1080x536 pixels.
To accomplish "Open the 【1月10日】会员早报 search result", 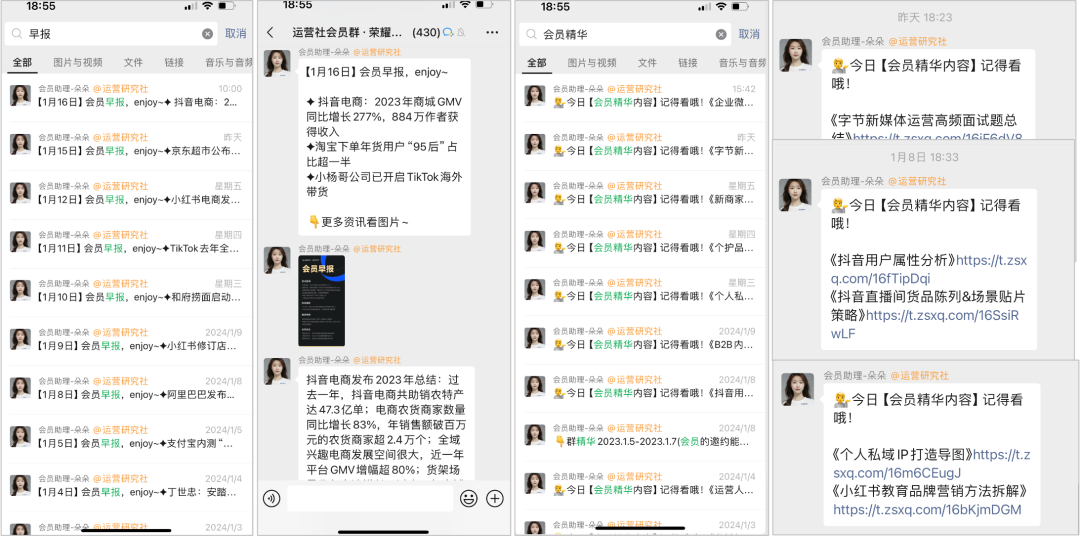I will tap(127, 291).
